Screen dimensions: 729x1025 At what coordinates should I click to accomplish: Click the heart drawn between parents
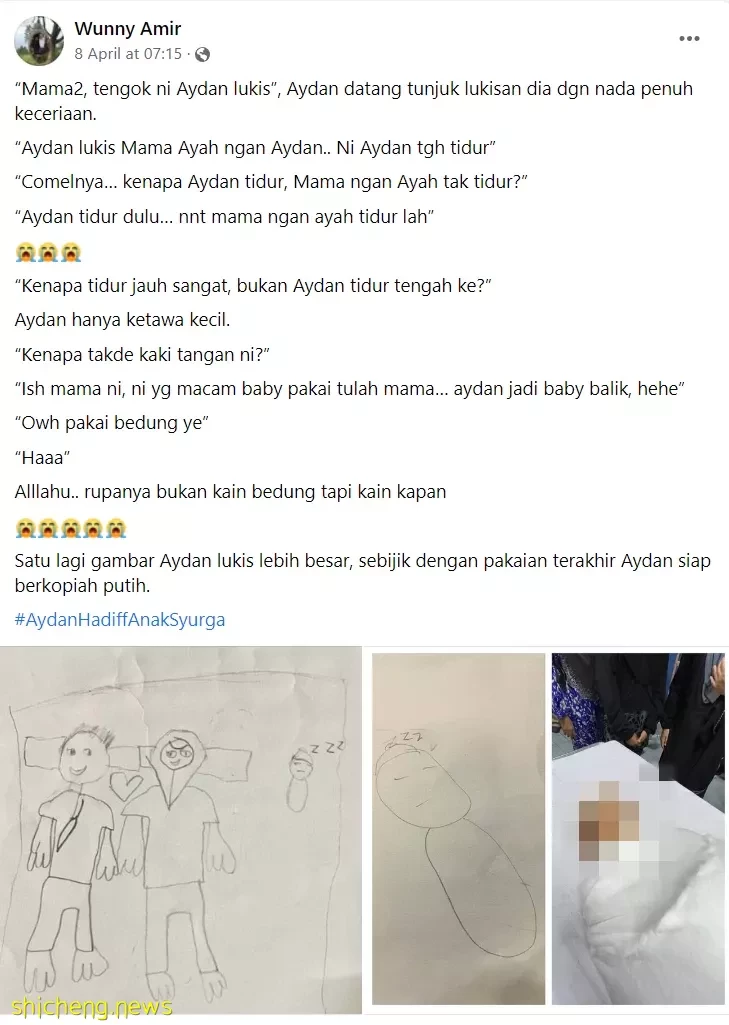click(125, 786)
